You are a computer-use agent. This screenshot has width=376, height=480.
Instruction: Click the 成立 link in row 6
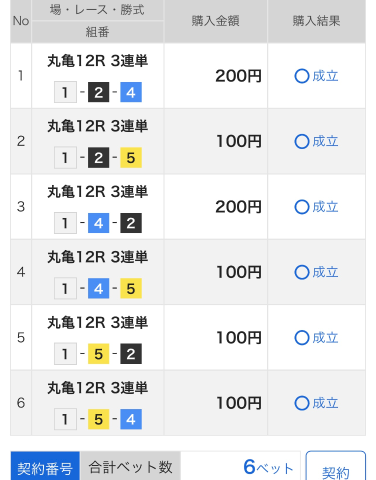pyautogui.click(x=325, y=403)
